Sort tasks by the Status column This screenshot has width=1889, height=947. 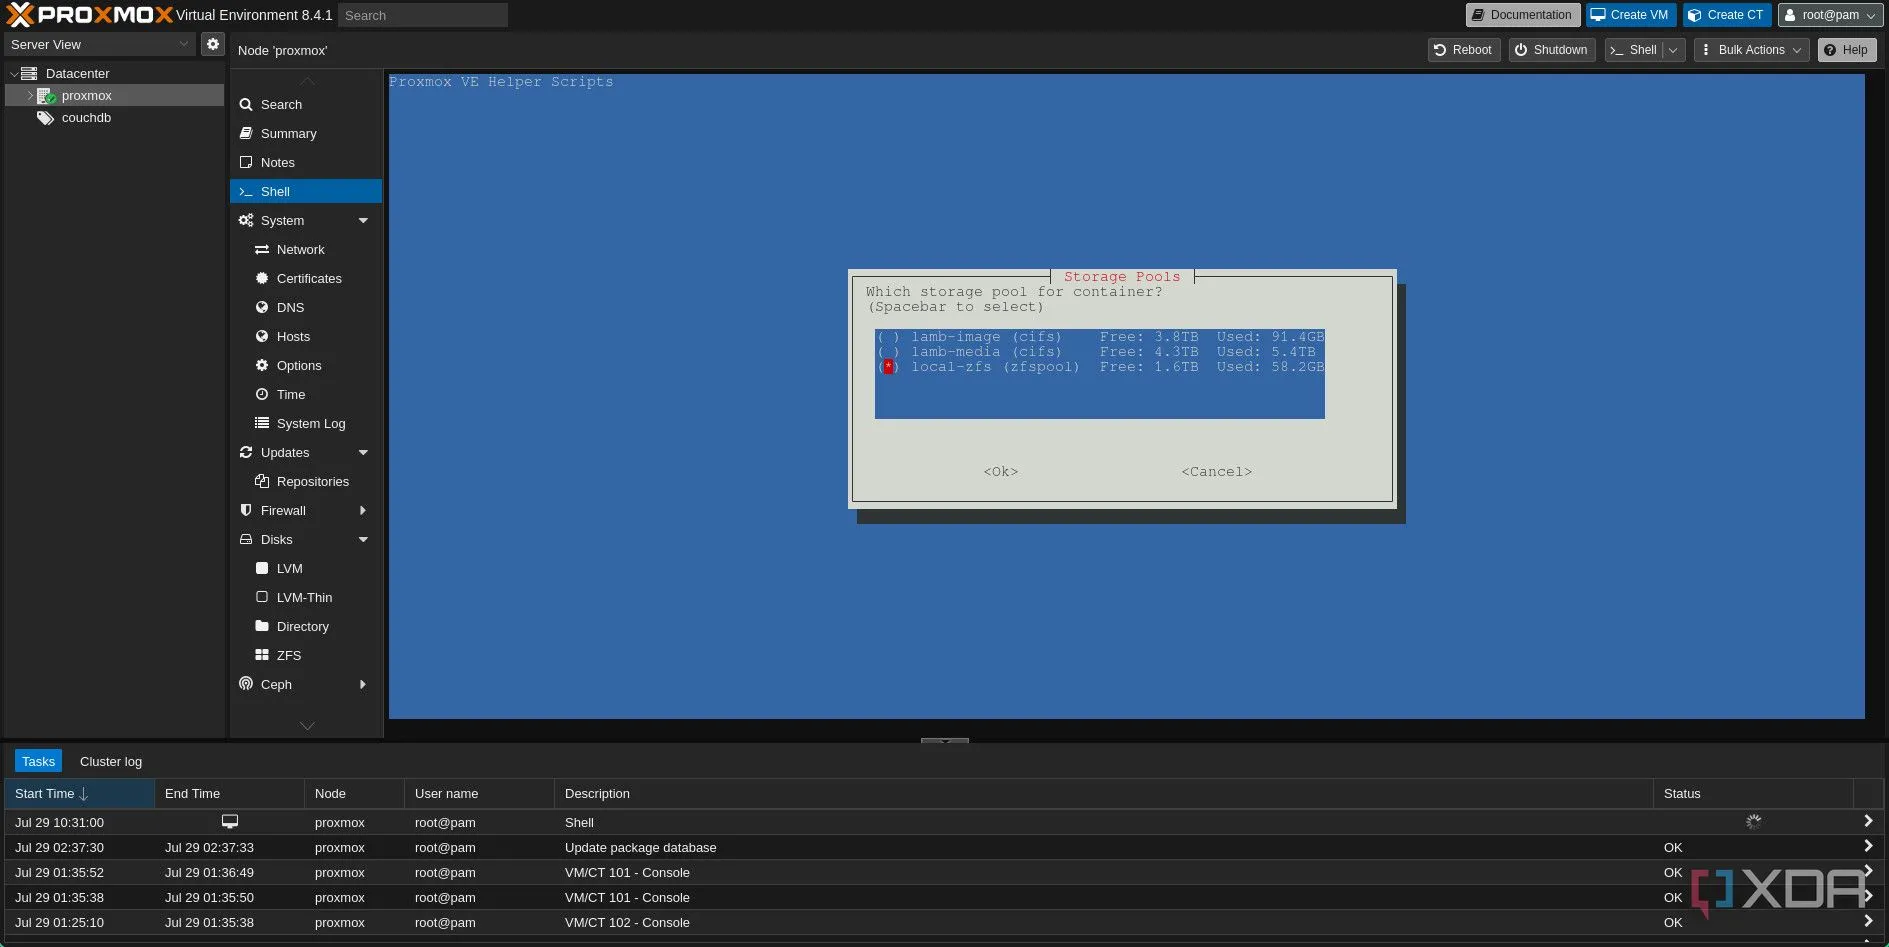[1753, 794]
